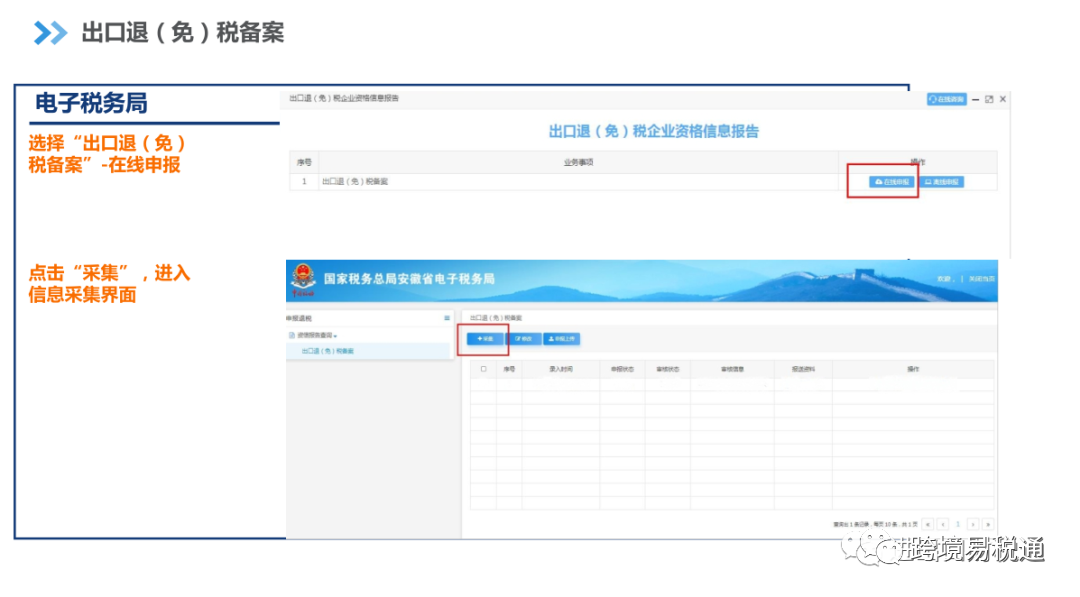Click page number 1 in pagination
1080x597 pixels.
point(957,523)
